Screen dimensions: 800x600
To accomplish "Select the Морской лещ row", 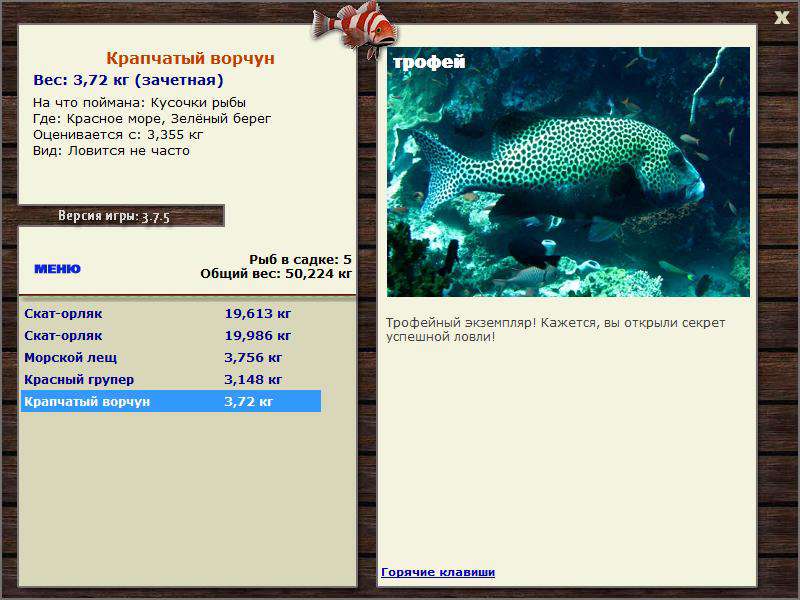I will click(171, 357).
